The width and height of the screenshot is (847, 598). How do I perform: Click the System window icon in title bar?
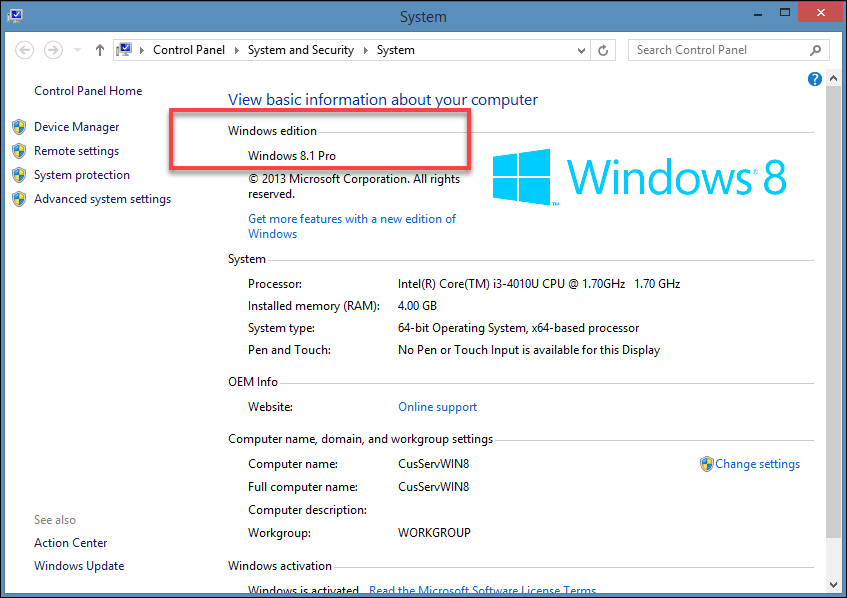[x=15, y=15]
